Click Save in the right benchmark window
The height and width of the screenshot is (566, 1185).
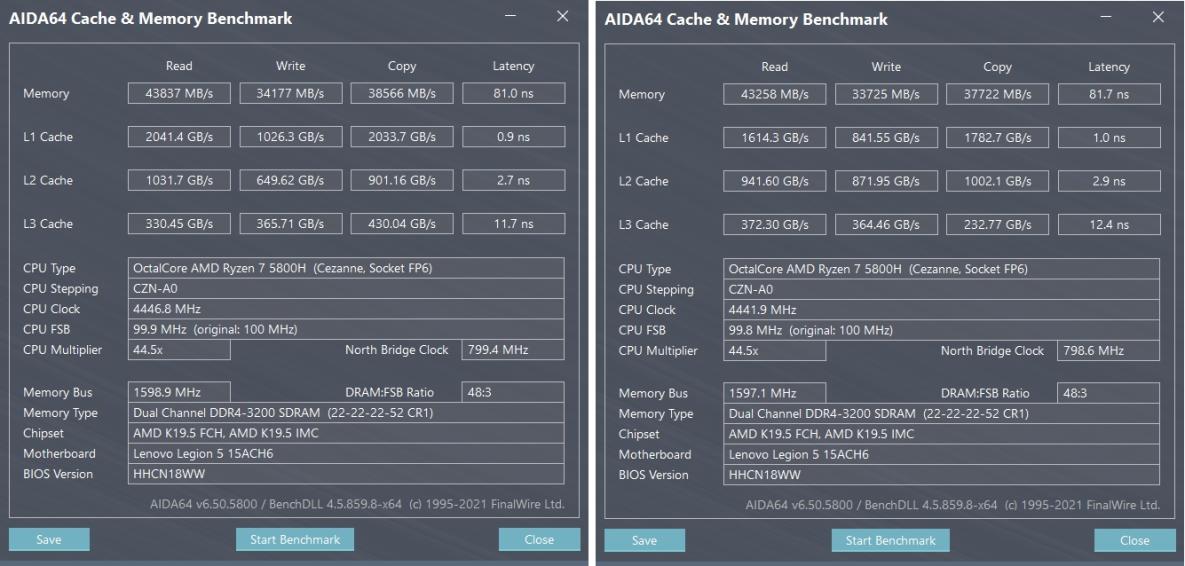click(x=645, y=540)
